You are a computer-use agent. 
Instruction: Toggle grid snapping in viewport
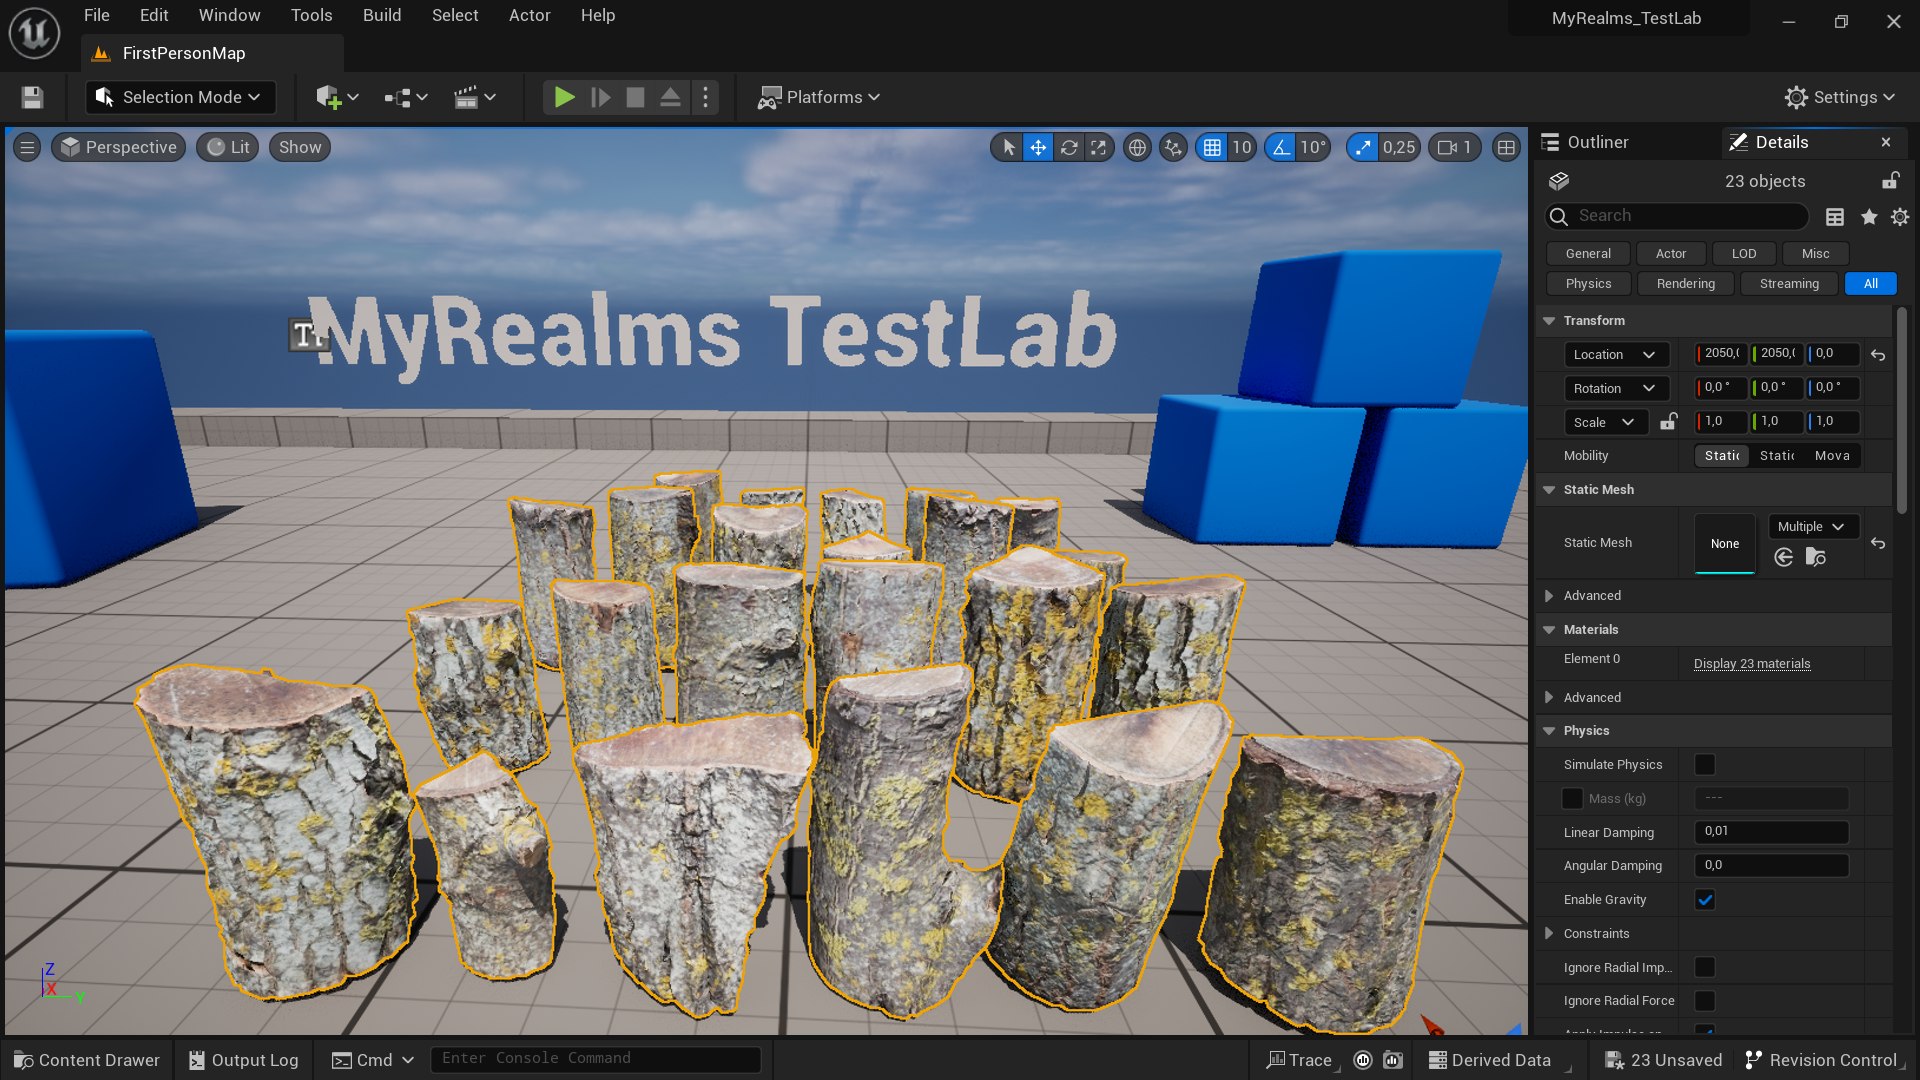[1212, 148]
